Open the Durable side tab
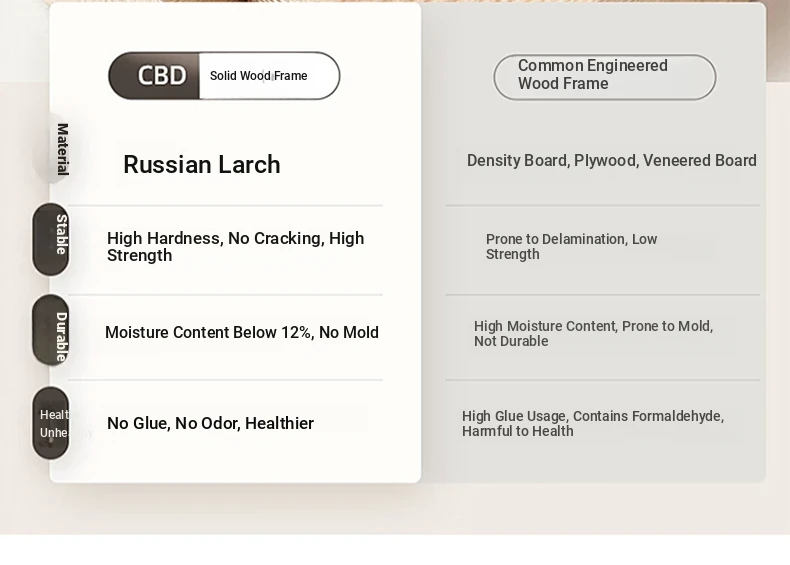This screenshot has width=790, height=565. pos(51,330)
